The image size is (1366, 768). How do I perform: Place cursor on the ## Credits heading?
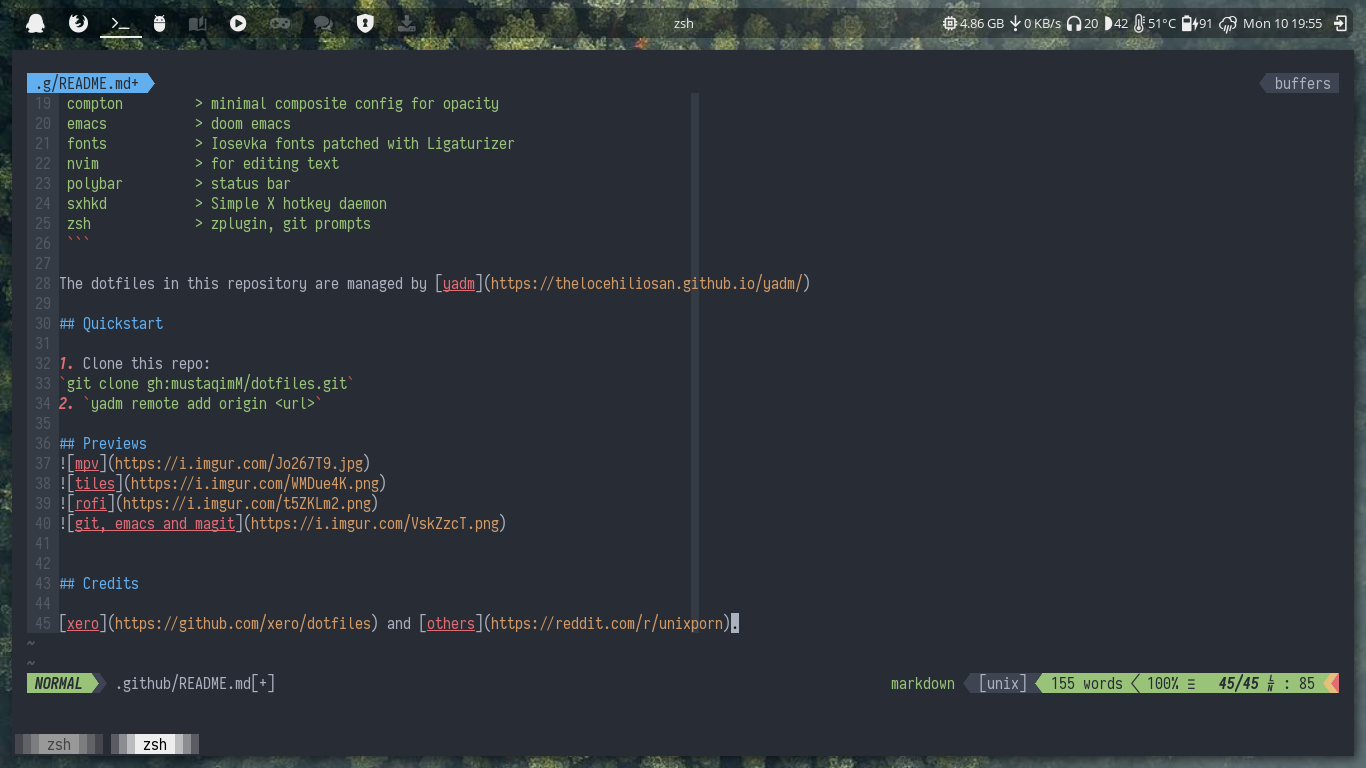pyautogui.click(x=99, y=584)
